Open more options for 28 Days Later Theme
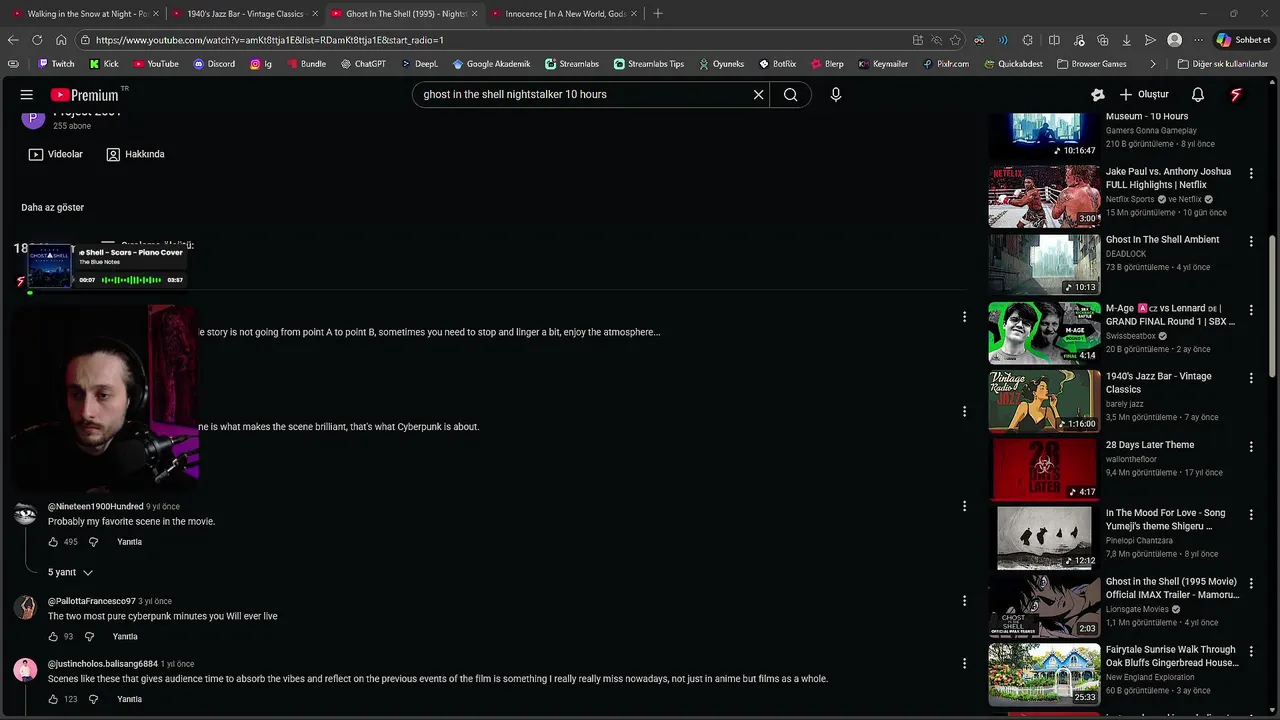1280x720 pixels. (1251, 447)
